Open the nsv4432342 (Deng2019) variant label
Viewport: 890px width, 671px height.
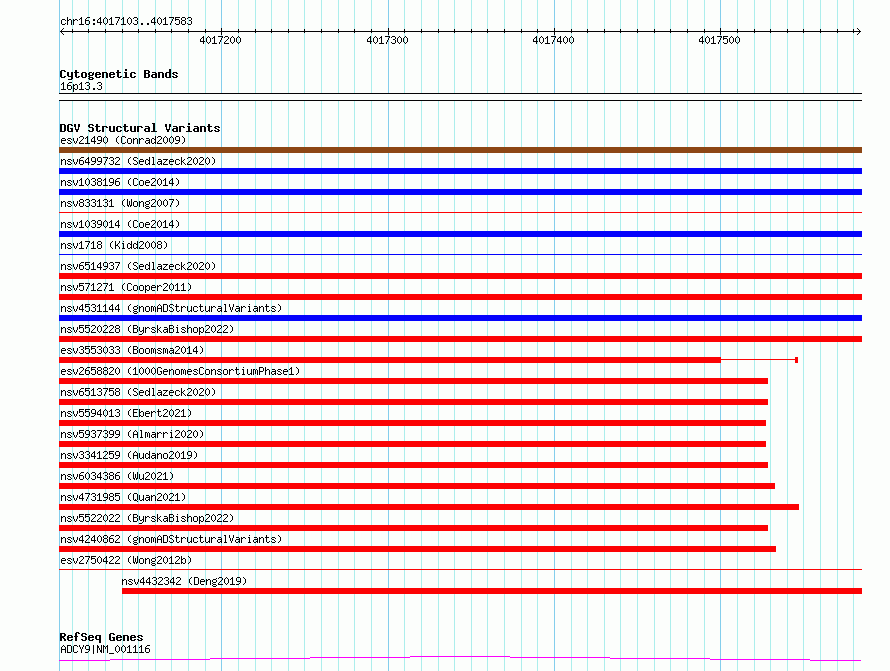coord(184,581)
